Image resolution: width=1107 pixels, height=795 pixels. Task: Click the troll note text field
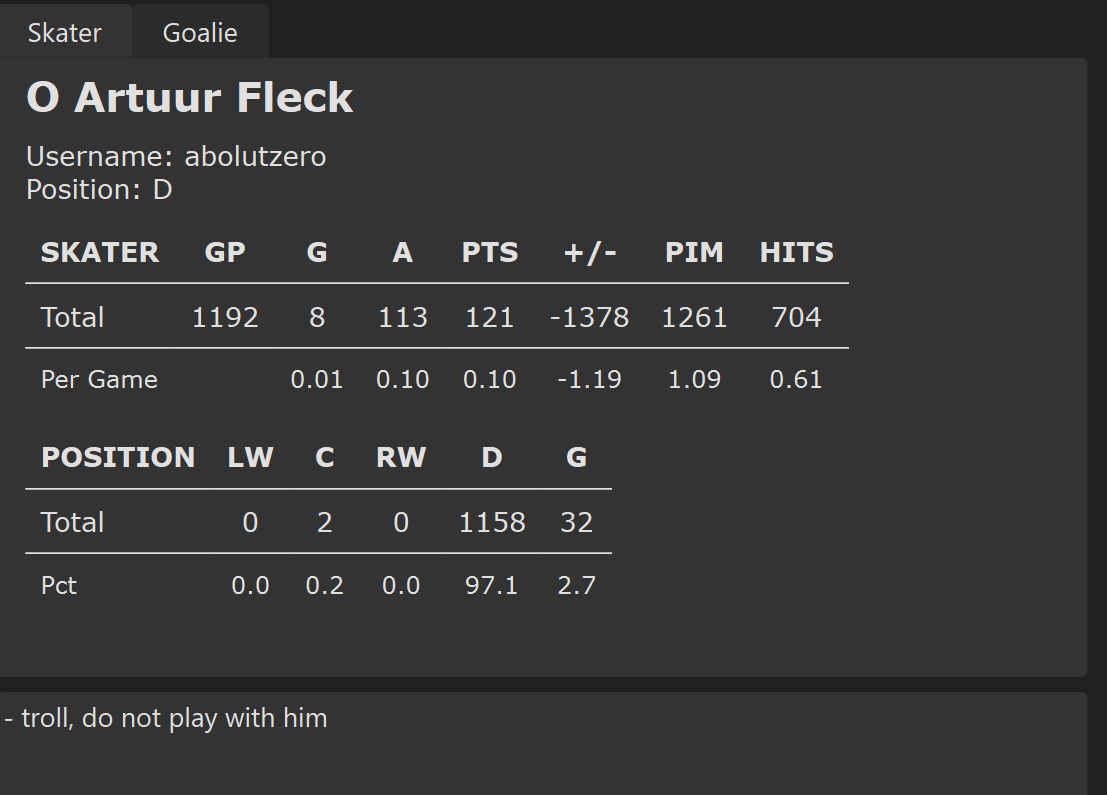click(542, 743)
